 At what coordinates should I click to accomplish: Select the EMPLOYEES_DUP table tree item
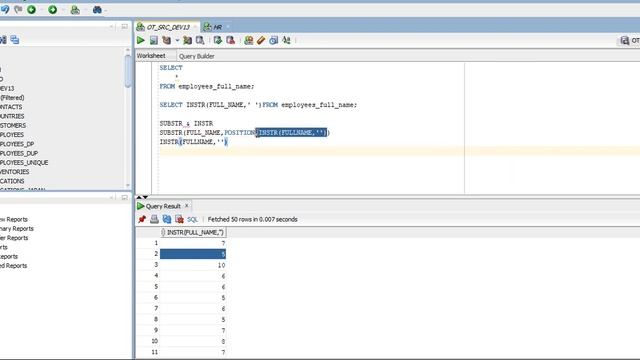(19, 153)
